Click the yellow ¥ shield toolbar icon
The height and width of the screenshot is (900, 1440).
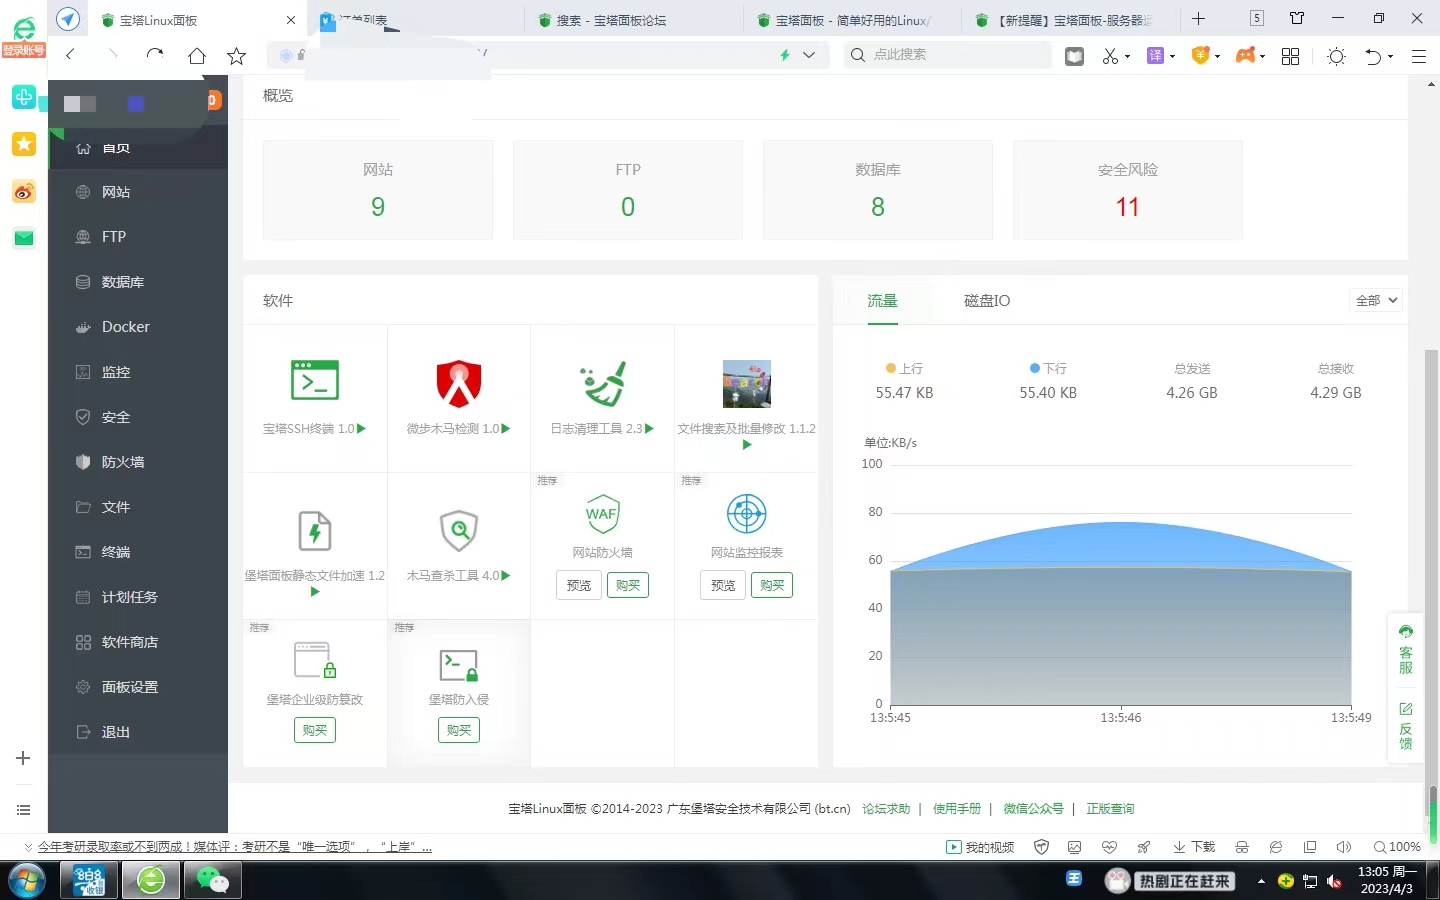point(1200,56)
